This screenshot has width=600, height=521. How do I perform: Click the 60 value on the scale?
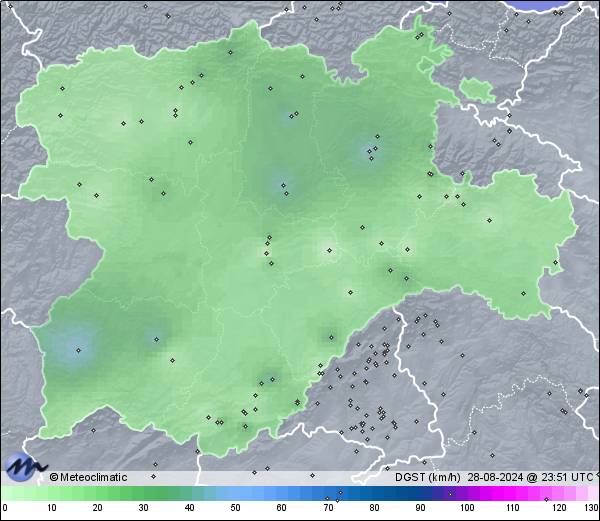(281, 508)
